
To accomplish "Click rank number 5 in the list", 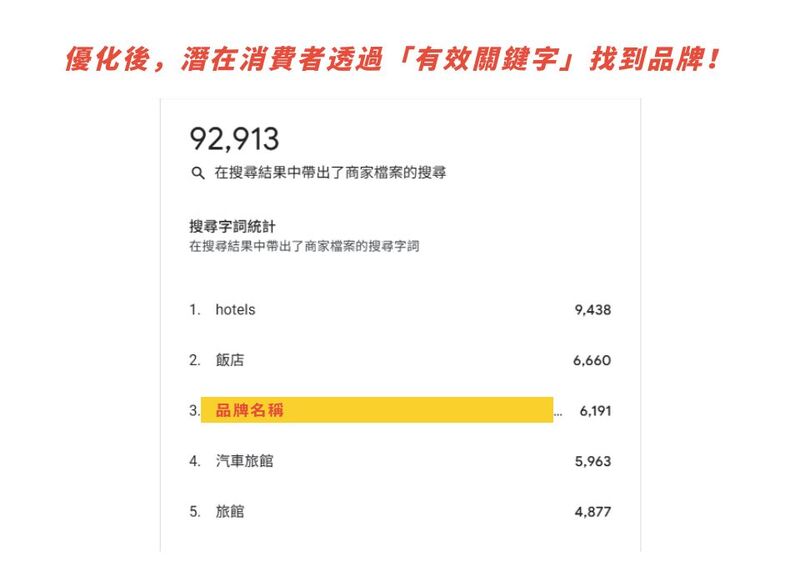I will pyautogui.click(x=194, y=511).
